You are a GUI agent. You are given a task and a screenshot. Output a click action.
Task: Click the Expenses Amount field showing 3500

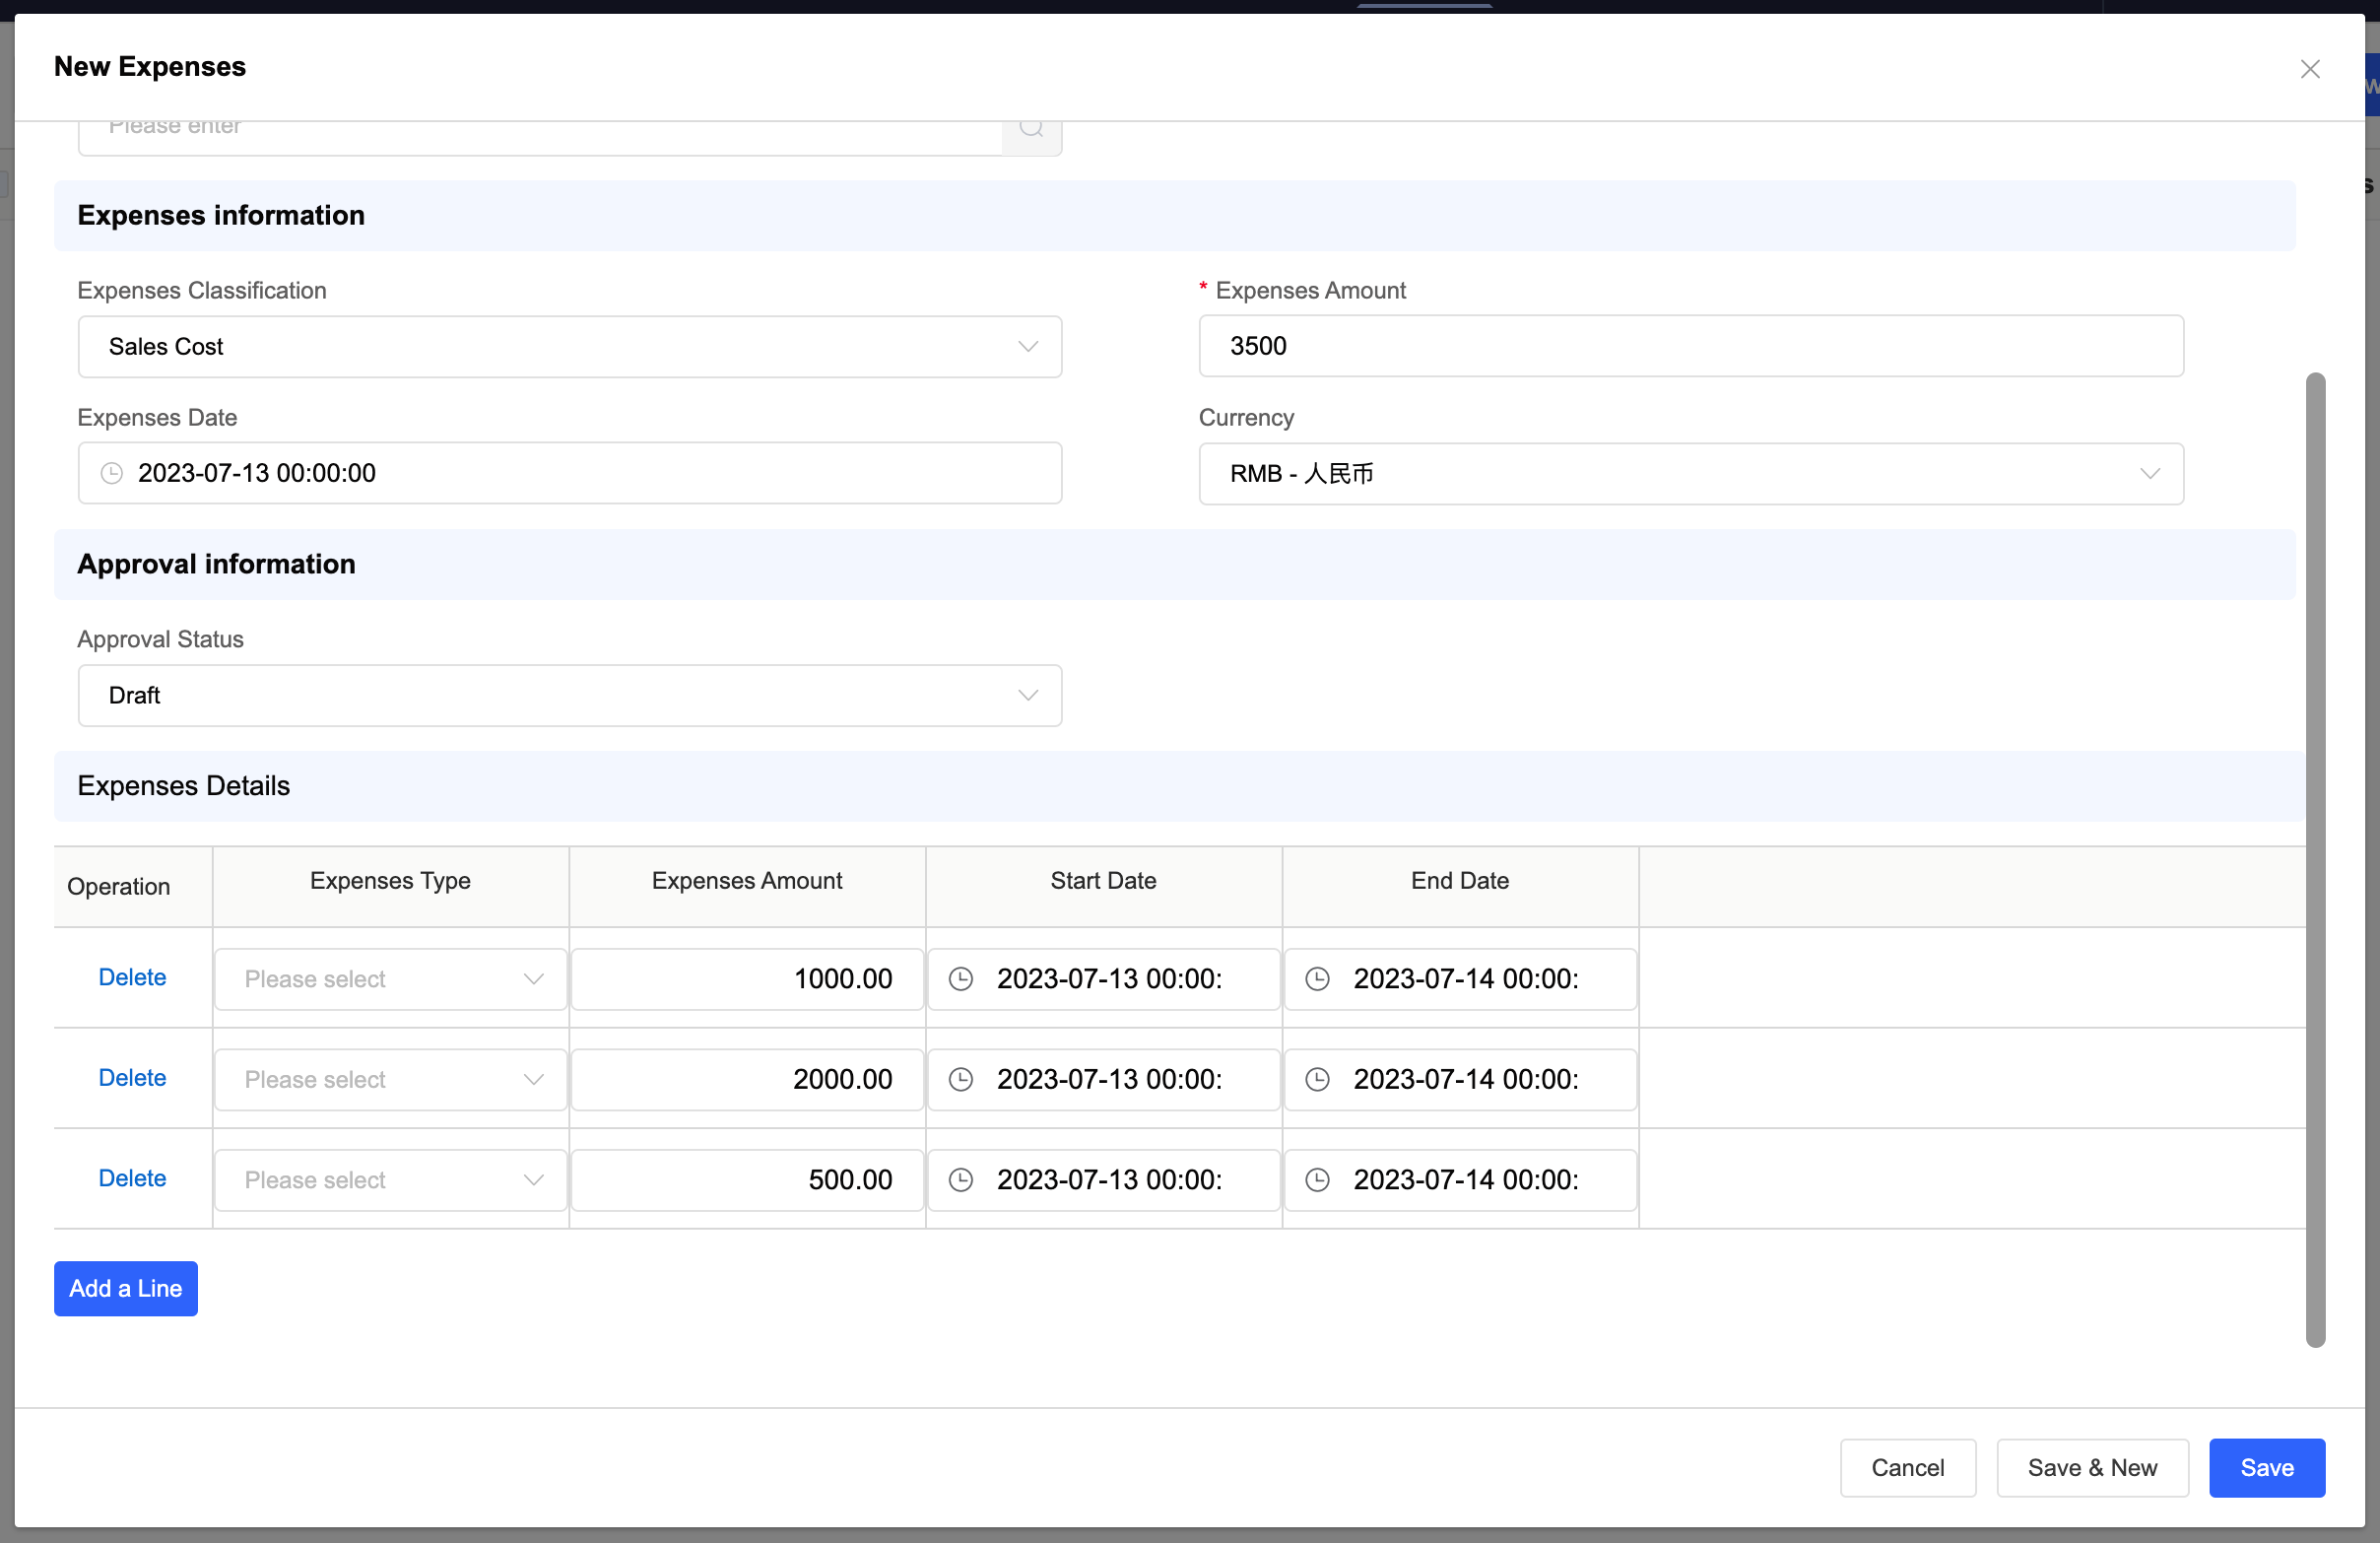(x=1690, y=346)
